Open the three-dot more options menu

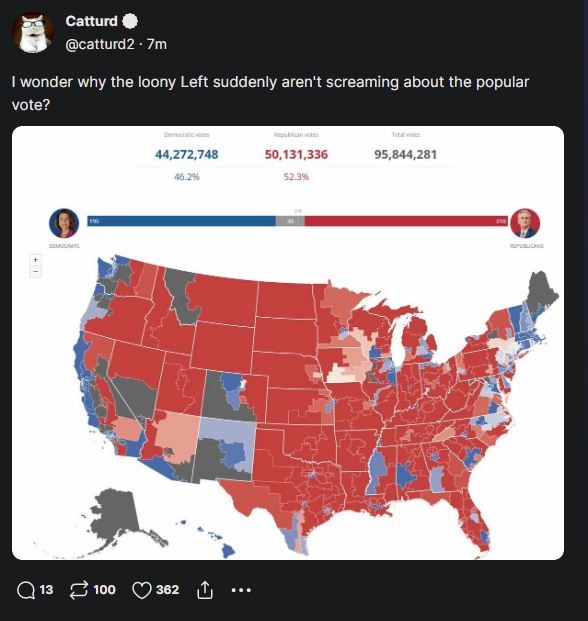[241, 590]
